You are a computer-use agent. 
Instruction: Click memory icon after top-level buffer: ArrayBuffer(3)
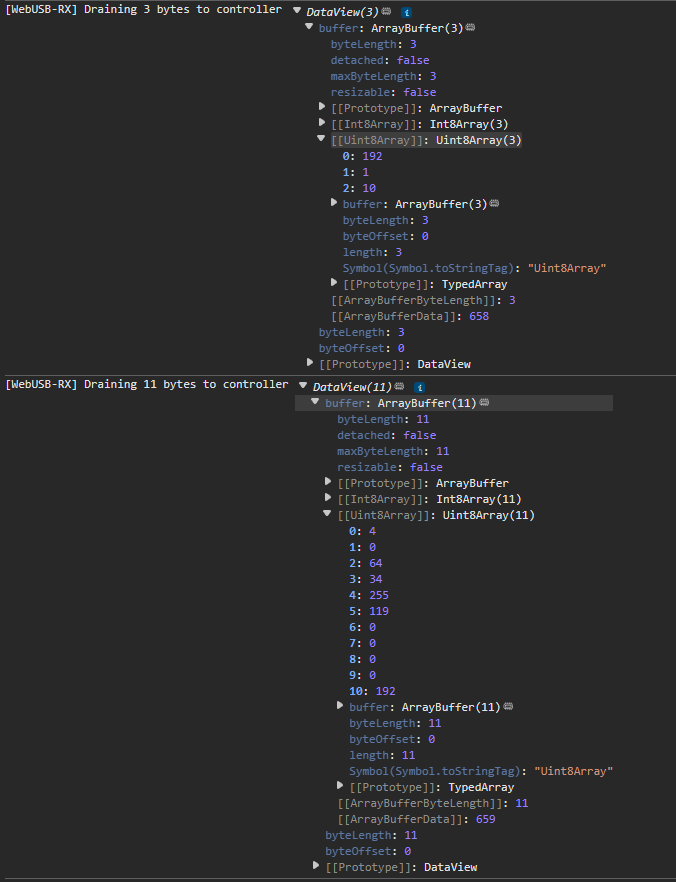click(470, 28)
